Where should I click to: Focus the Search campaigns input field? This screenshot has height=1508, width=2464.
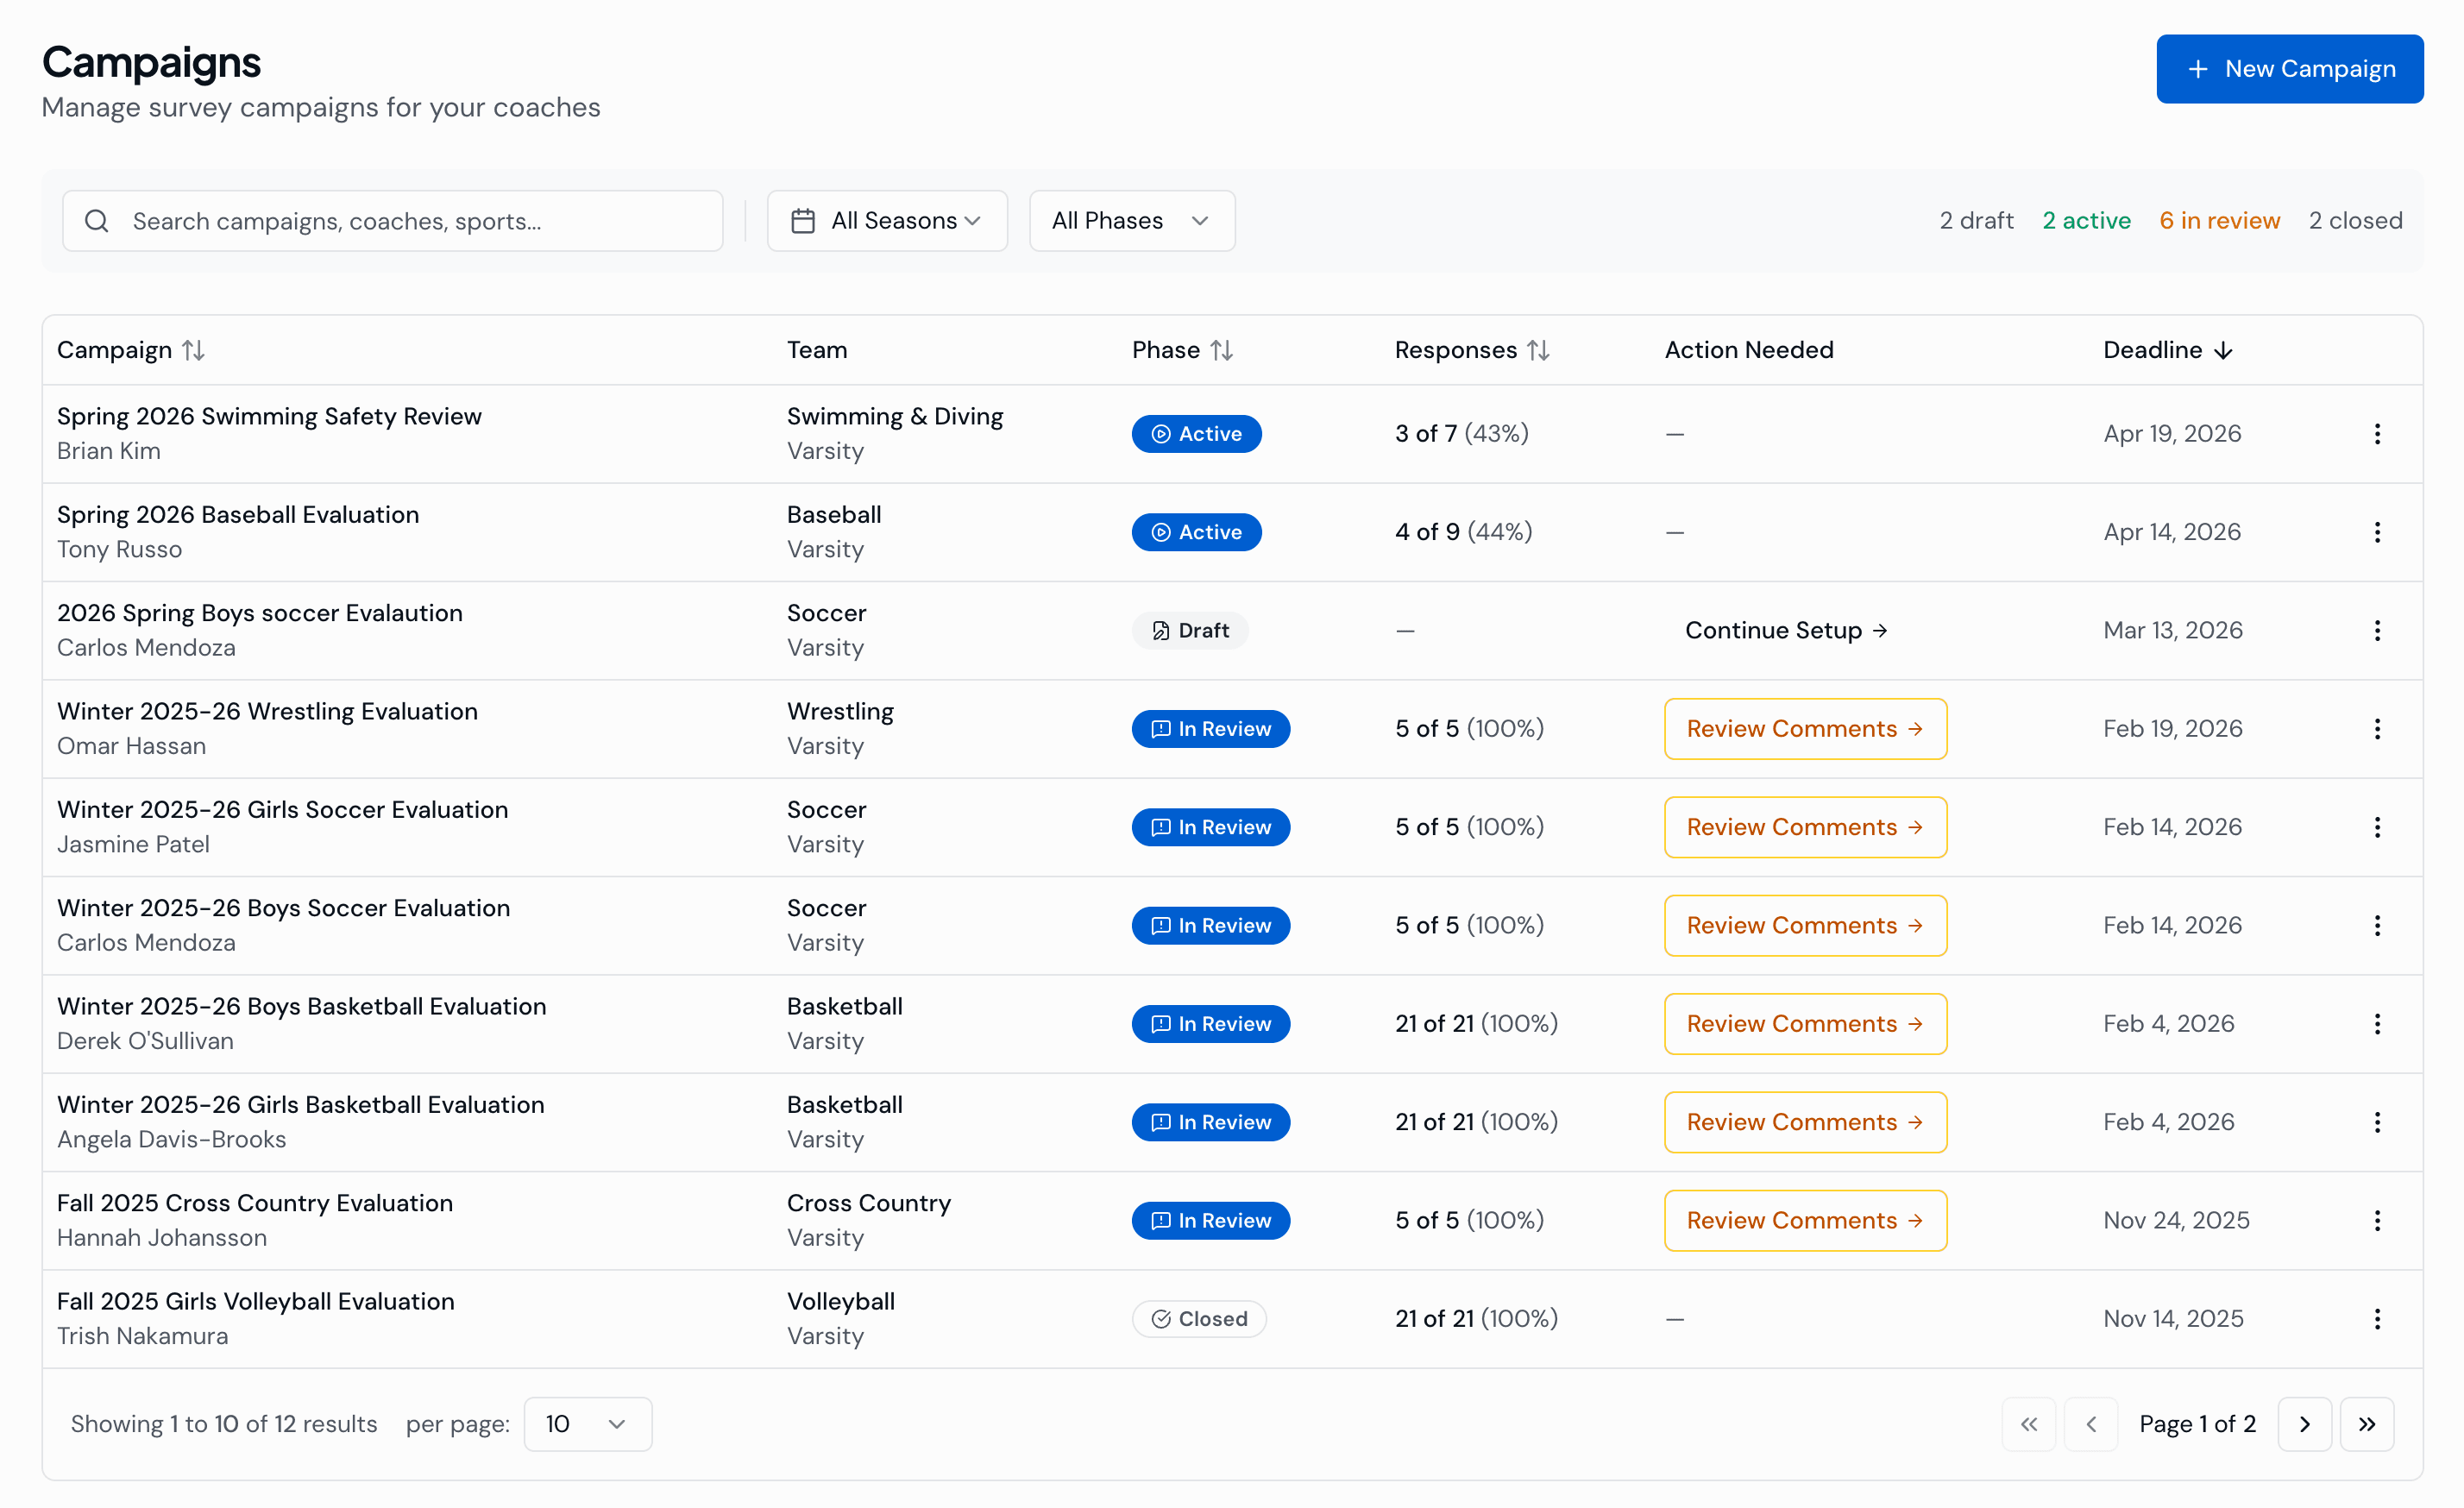pyautogui.click(x=420, y=221)
